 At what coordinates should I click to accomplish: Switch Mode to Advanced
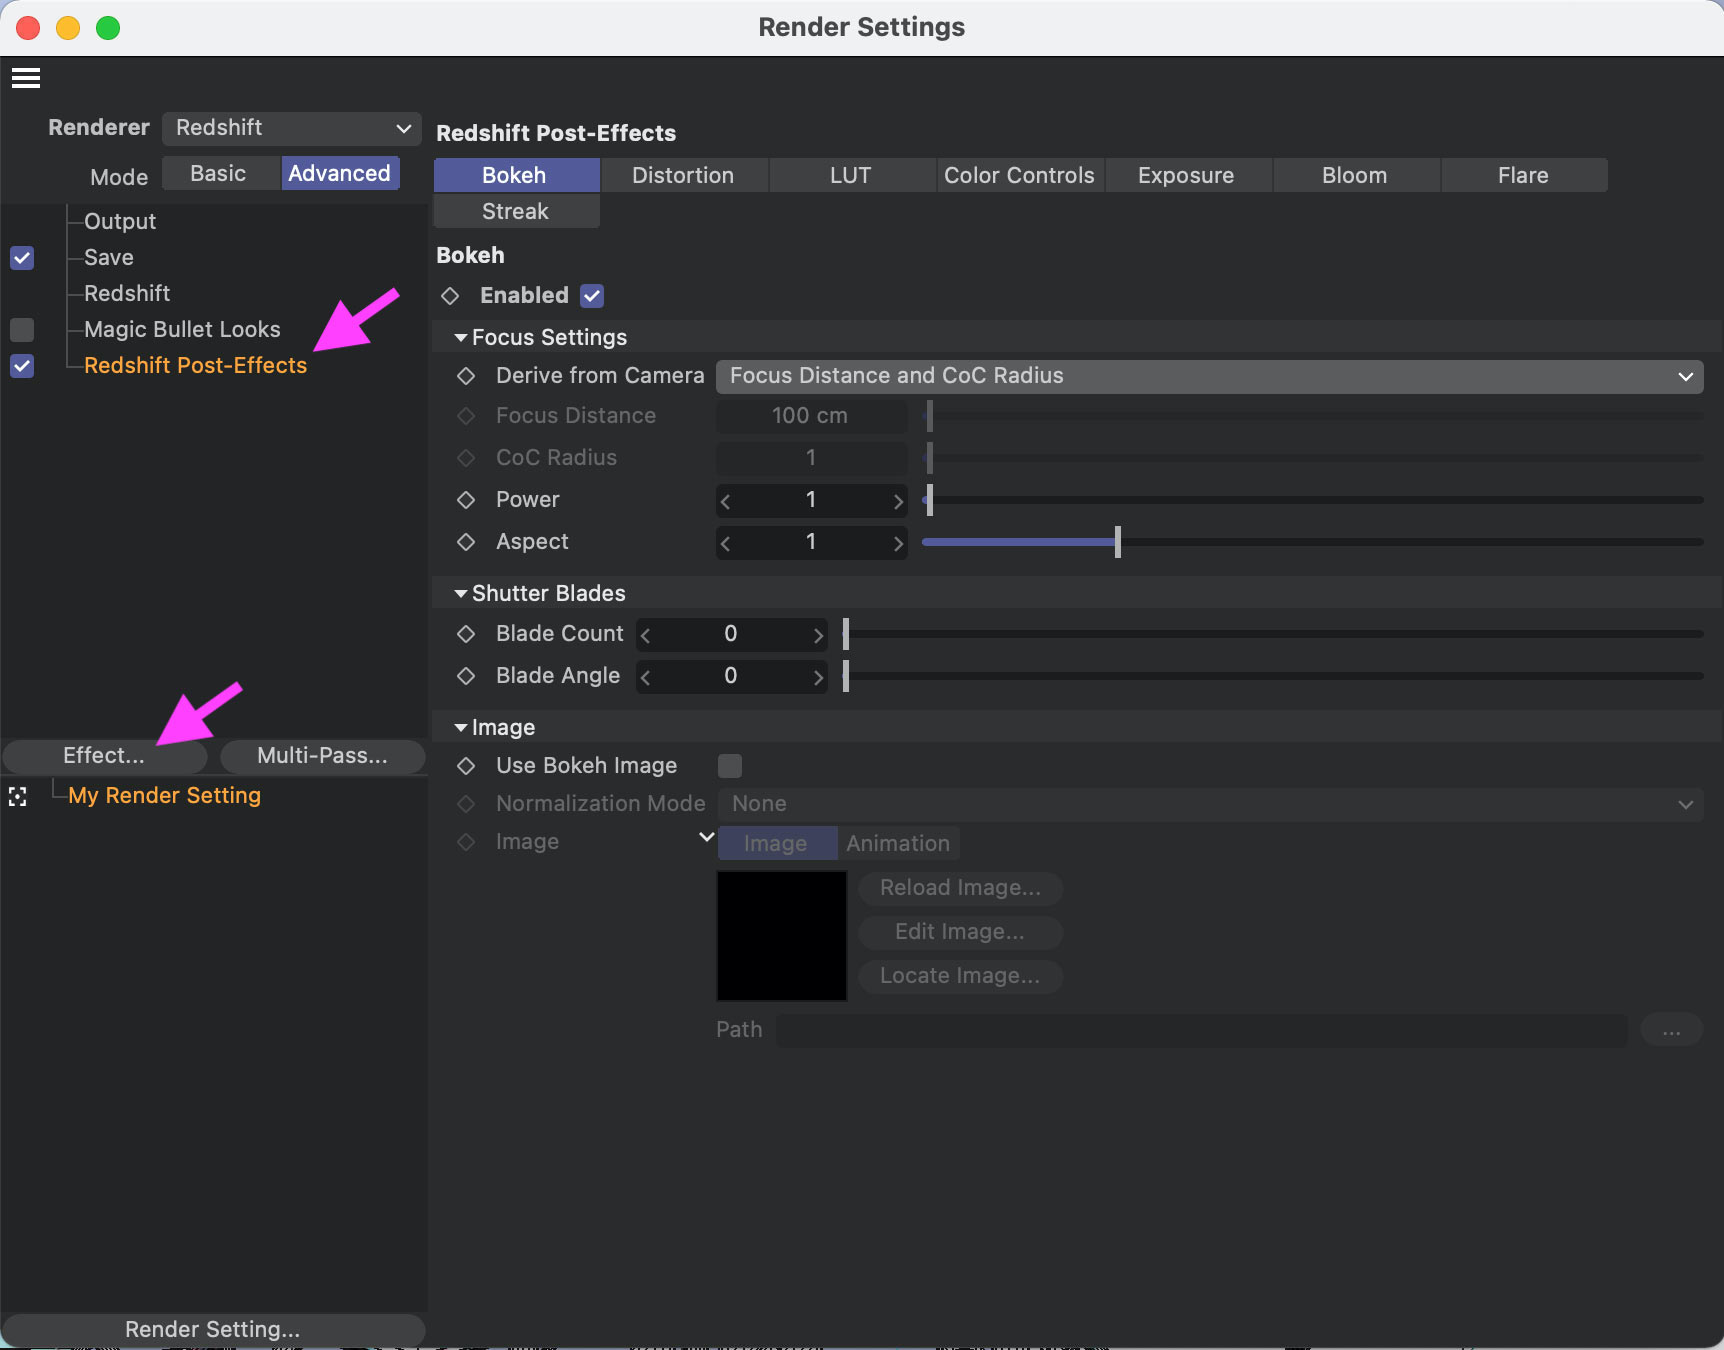tap(340, 173)
